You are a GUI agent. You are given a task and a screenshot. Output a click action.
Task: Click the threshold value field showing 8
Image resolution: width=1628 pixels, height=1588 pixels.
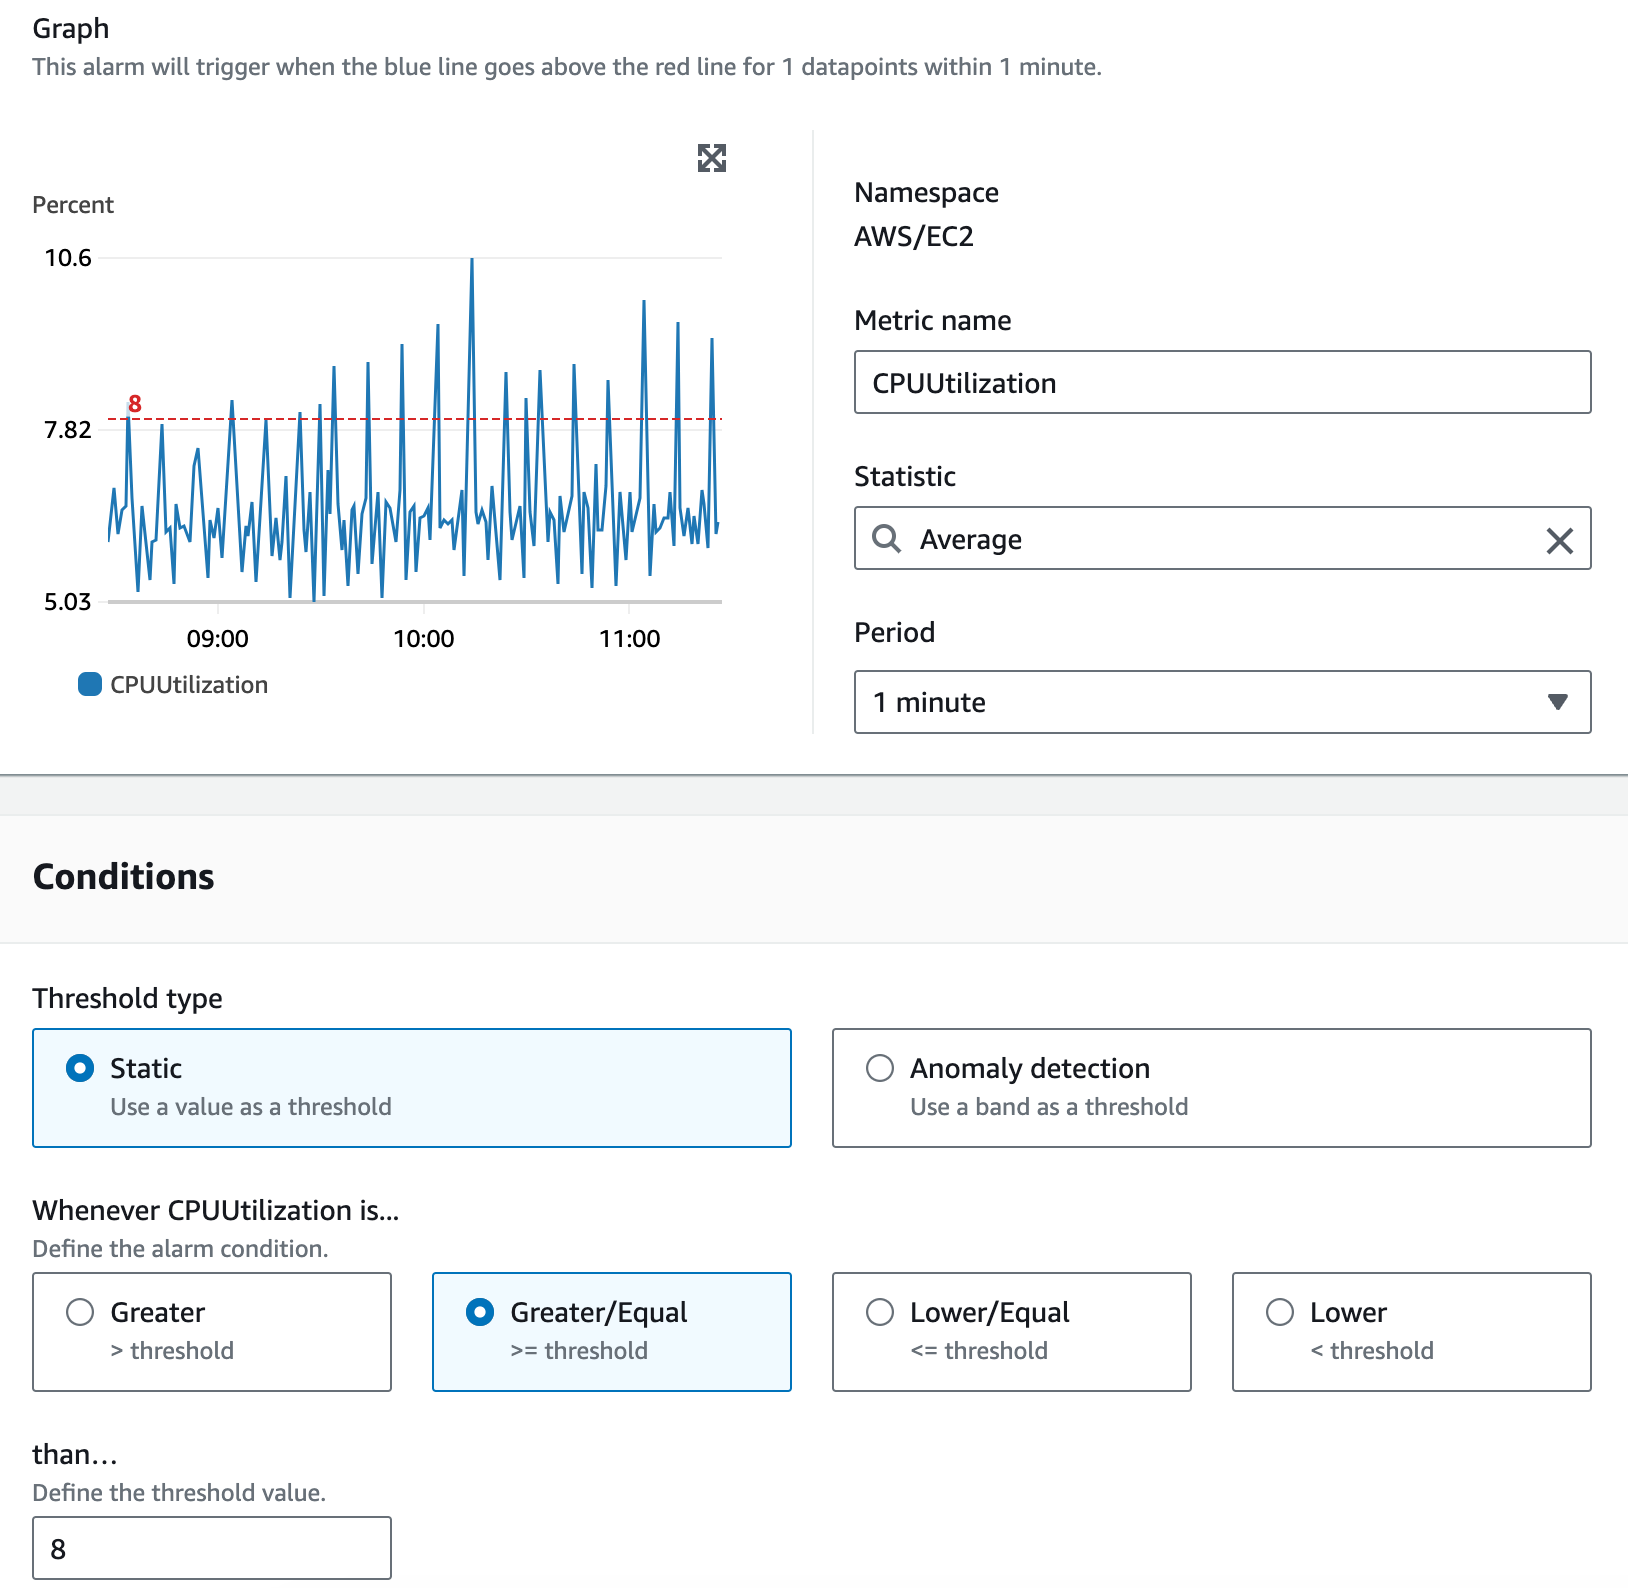(x=212, y=1547)
